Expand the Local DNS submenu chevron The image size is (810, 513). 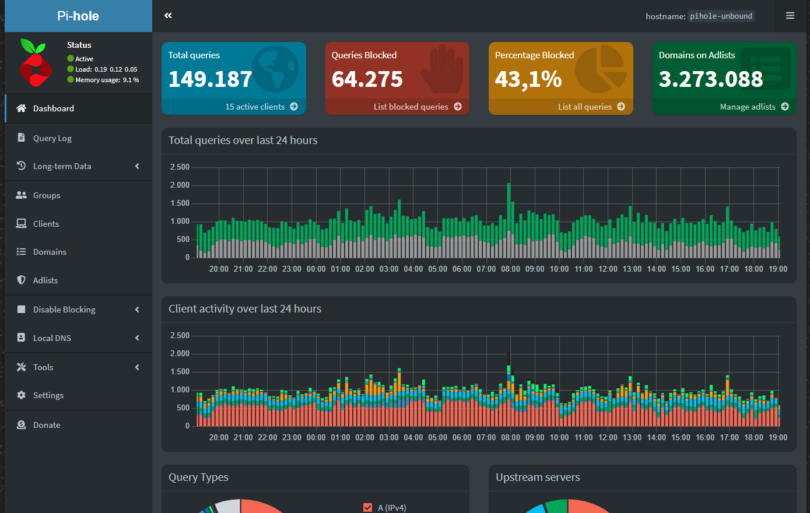137,338
